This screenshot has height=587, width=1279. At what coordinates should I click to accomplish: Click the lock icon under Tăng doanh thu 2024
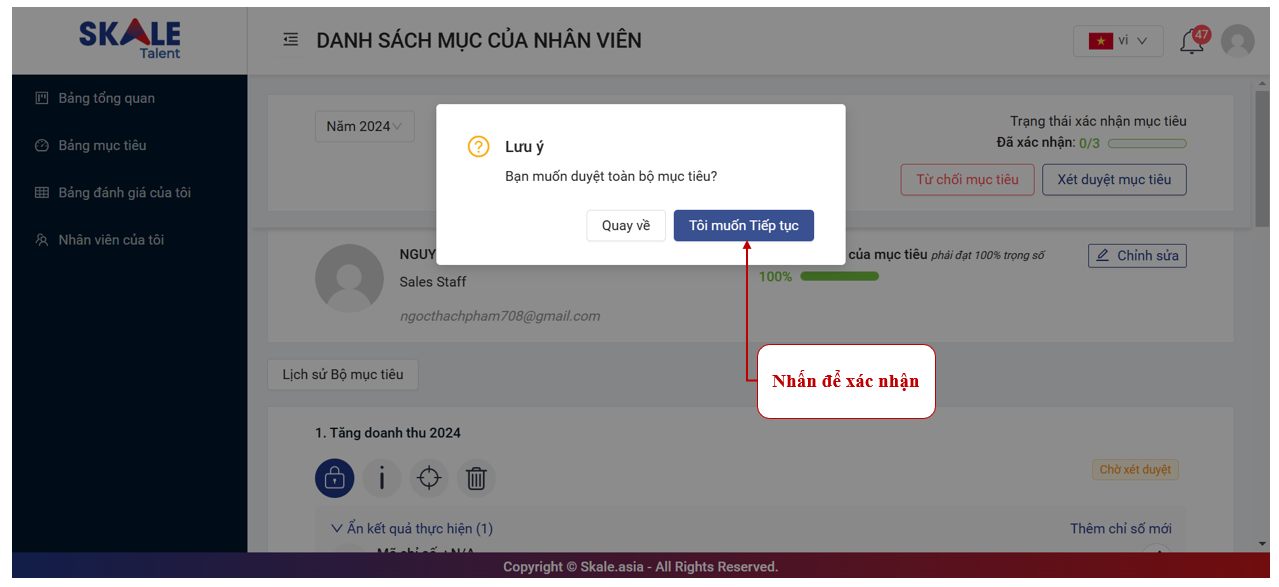pyautogui.click(x=334, y=478)
